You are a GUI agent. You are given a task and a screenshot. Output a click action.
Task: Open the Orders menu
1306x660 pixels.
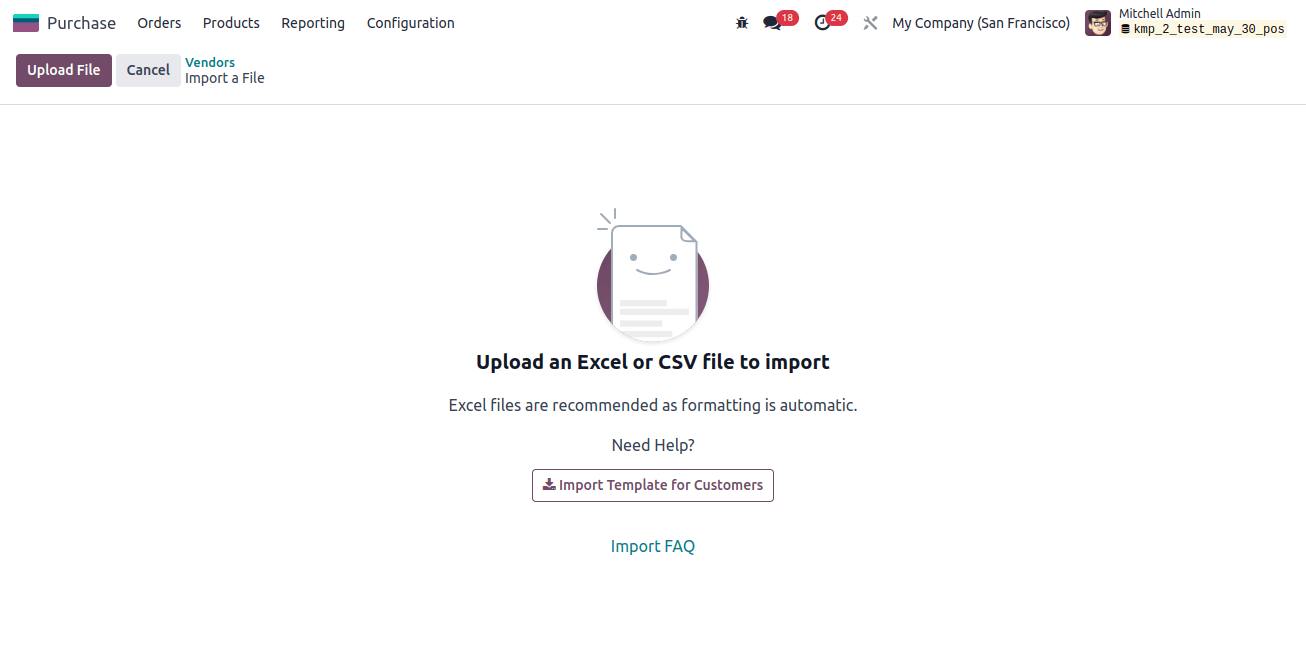point(159,23)
